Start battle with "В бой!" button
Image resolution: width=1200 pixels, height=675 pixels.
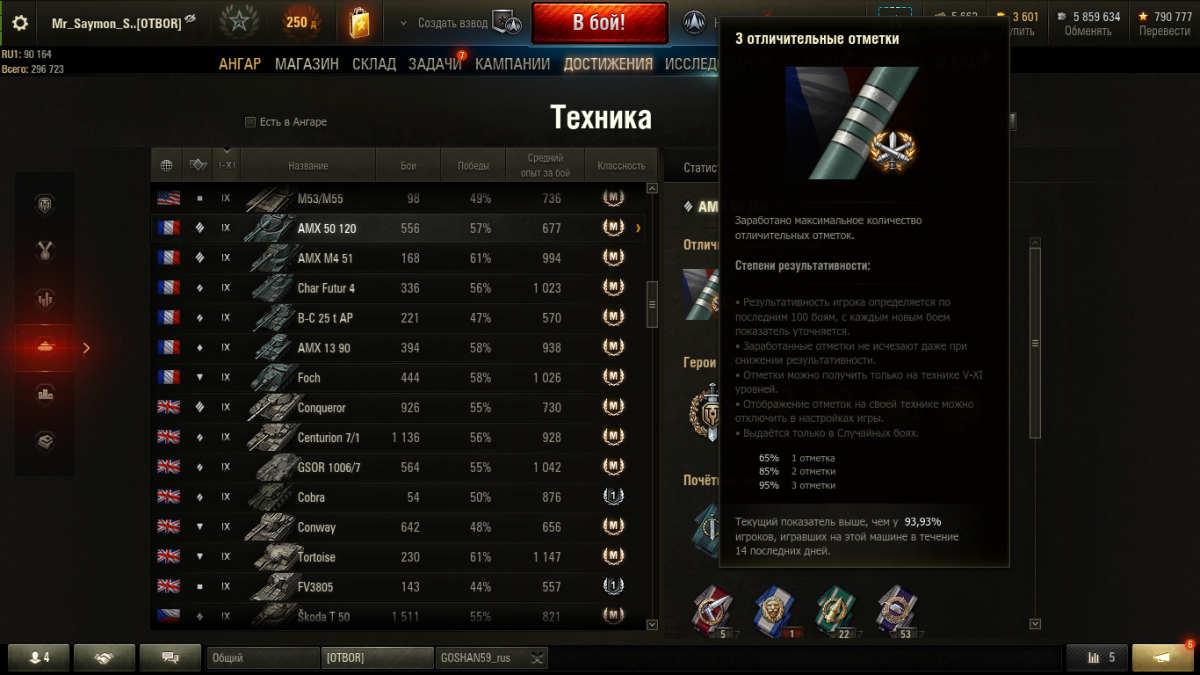(600, 22)
